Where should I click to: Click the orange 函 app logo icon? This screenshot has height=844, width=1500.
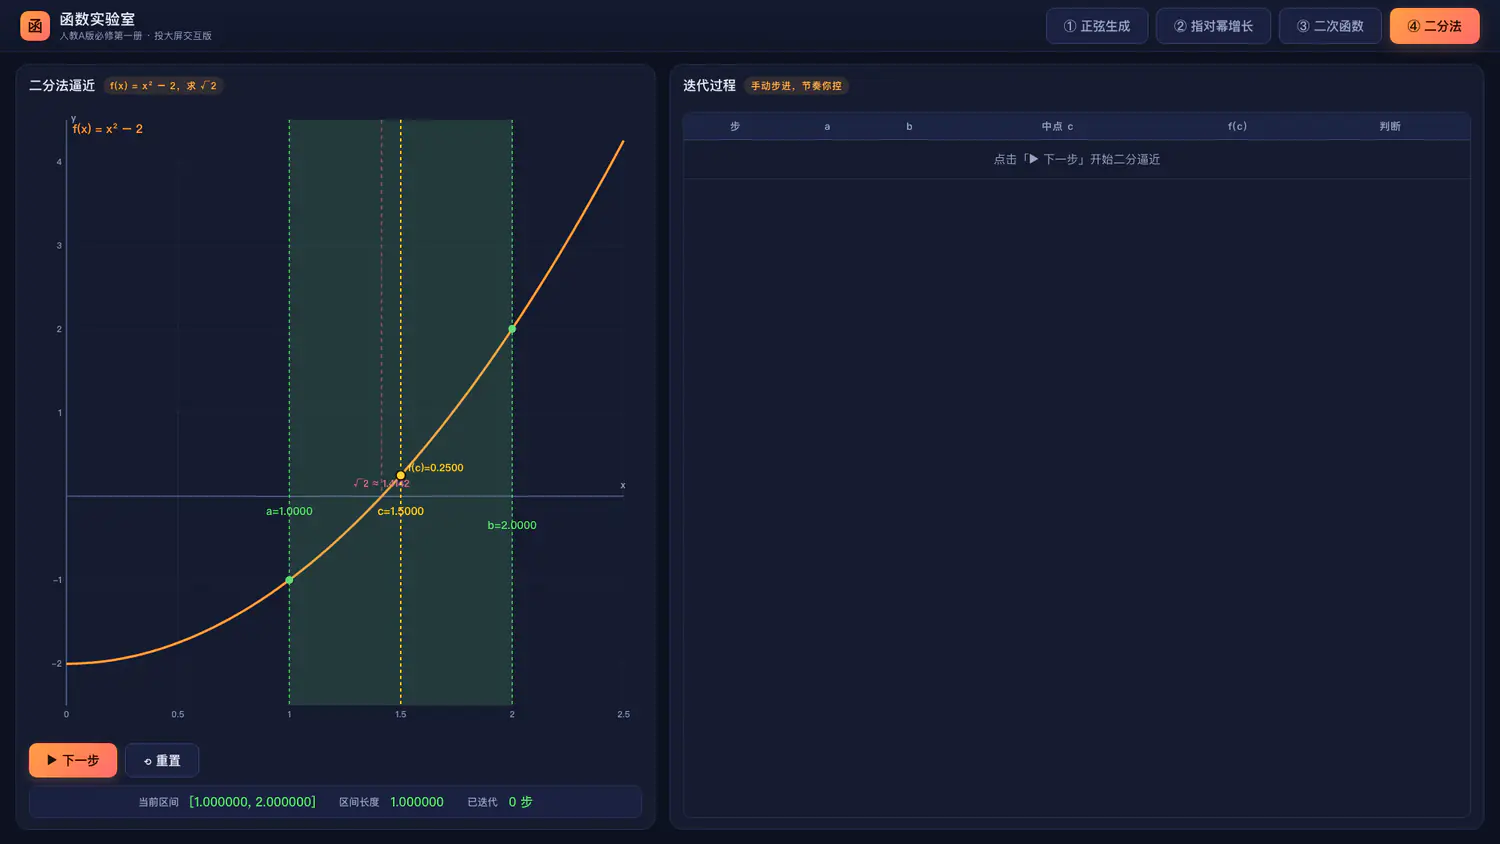(x=35, y=26)
